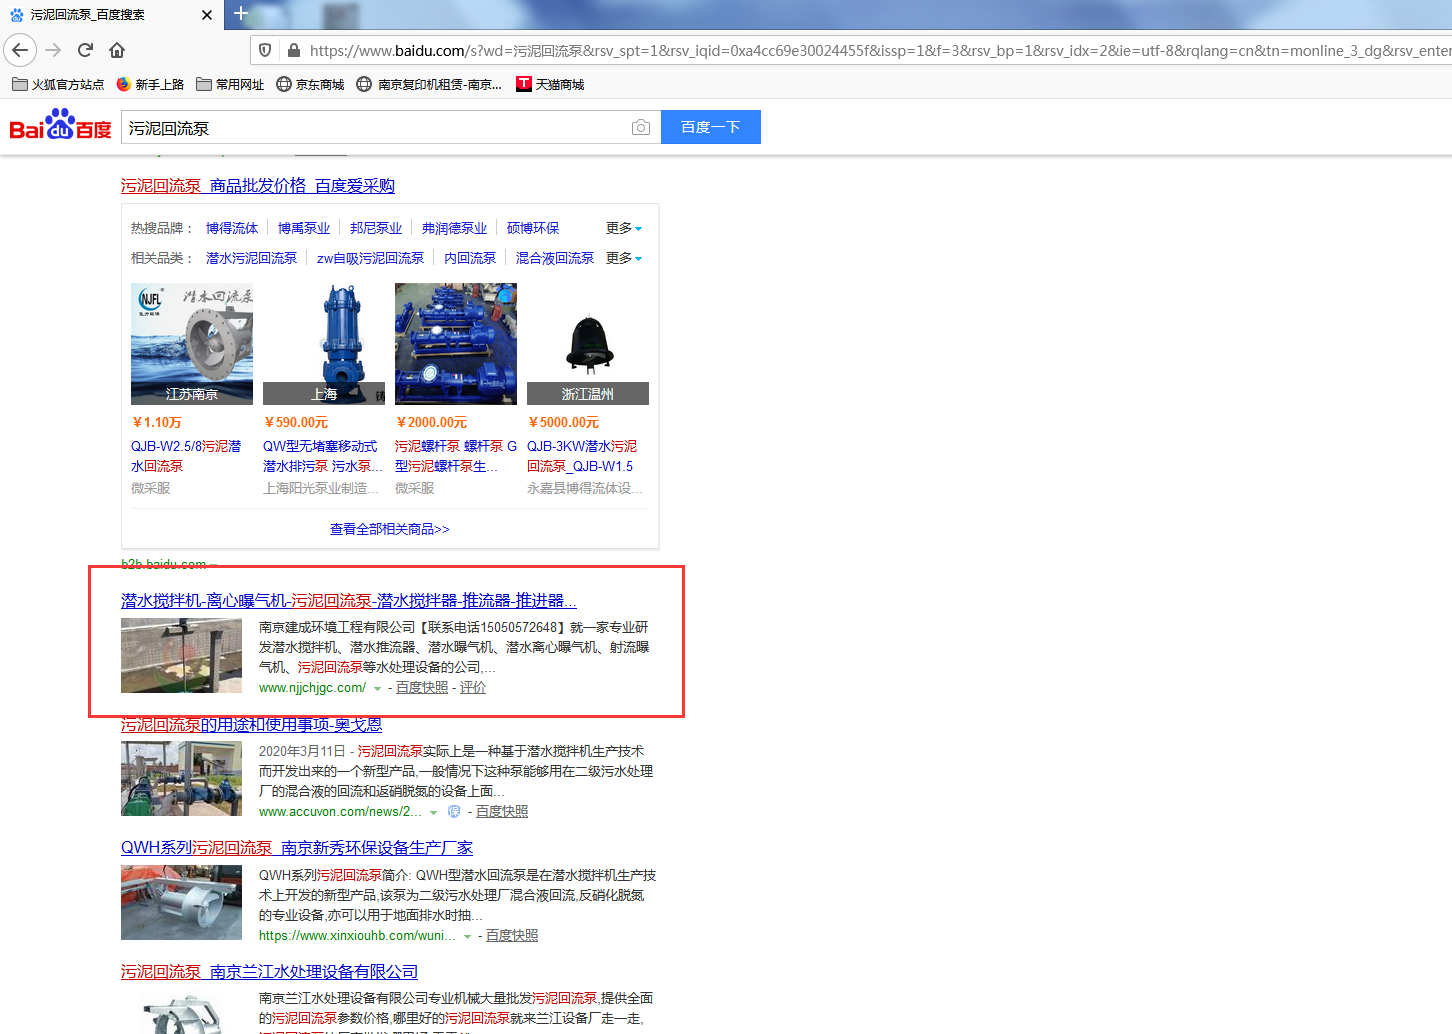Open QJB-3KW潜水污泥回流泵 product link
The height and width of the screenshot is (1034, 1452).
coord(582,456)
